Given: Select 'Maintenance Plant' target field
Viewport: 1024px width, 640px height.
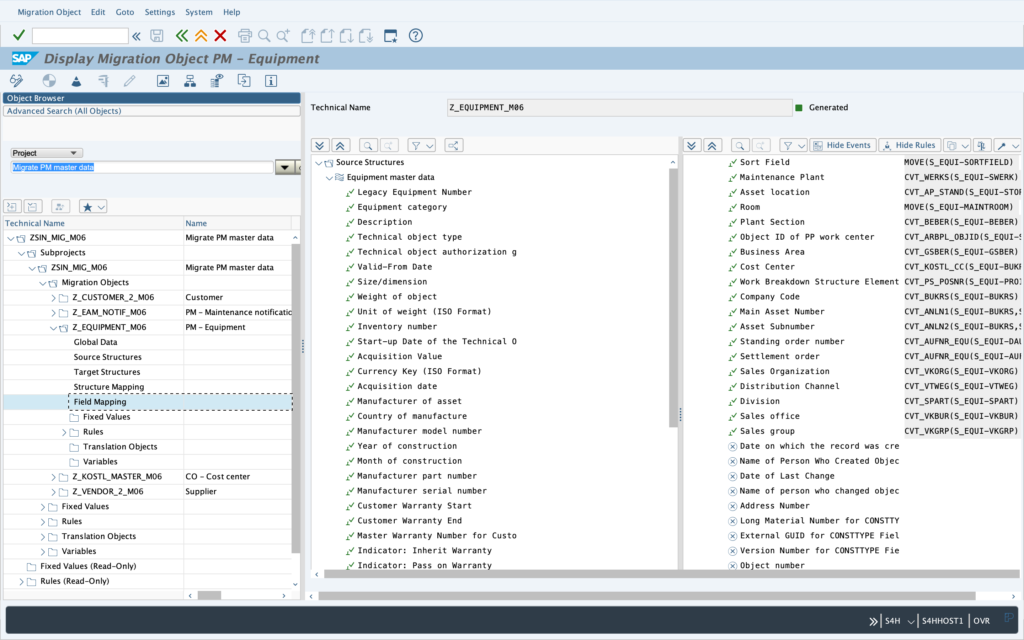Looking at the screenshot, I should point(782,178).
